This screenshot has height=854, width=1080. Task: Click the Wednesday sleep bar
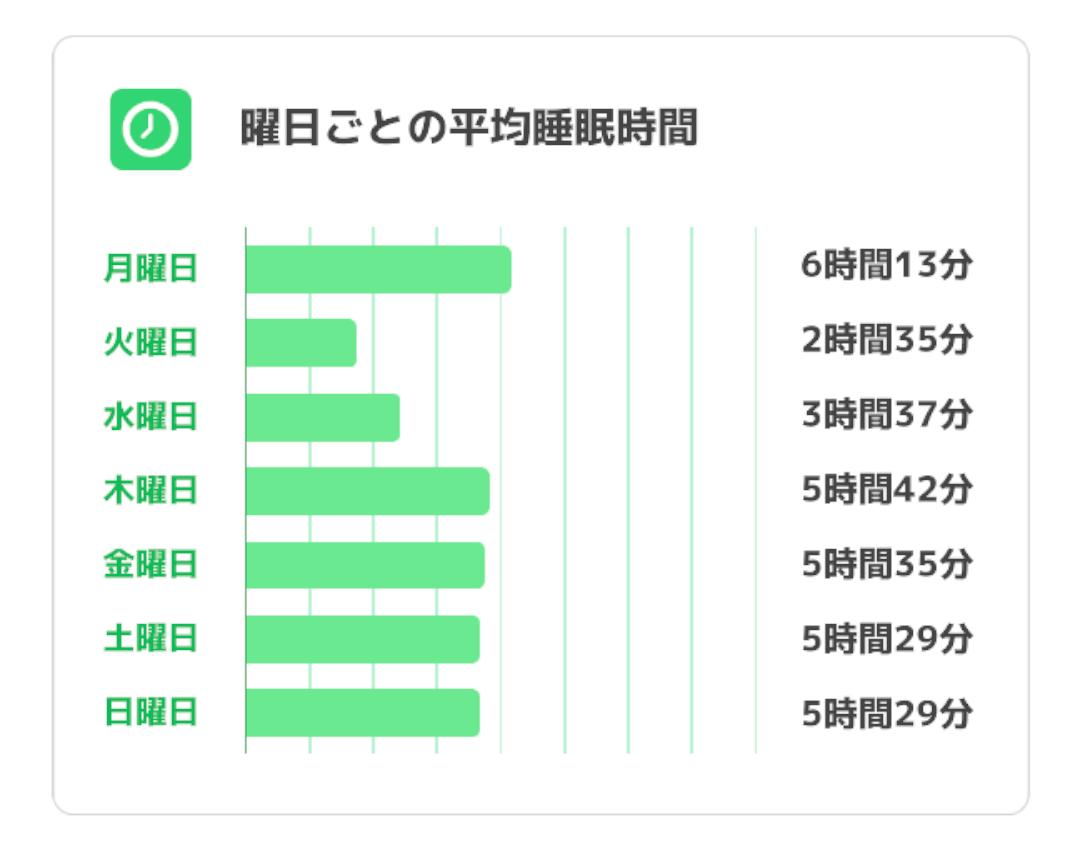(322, 417)
